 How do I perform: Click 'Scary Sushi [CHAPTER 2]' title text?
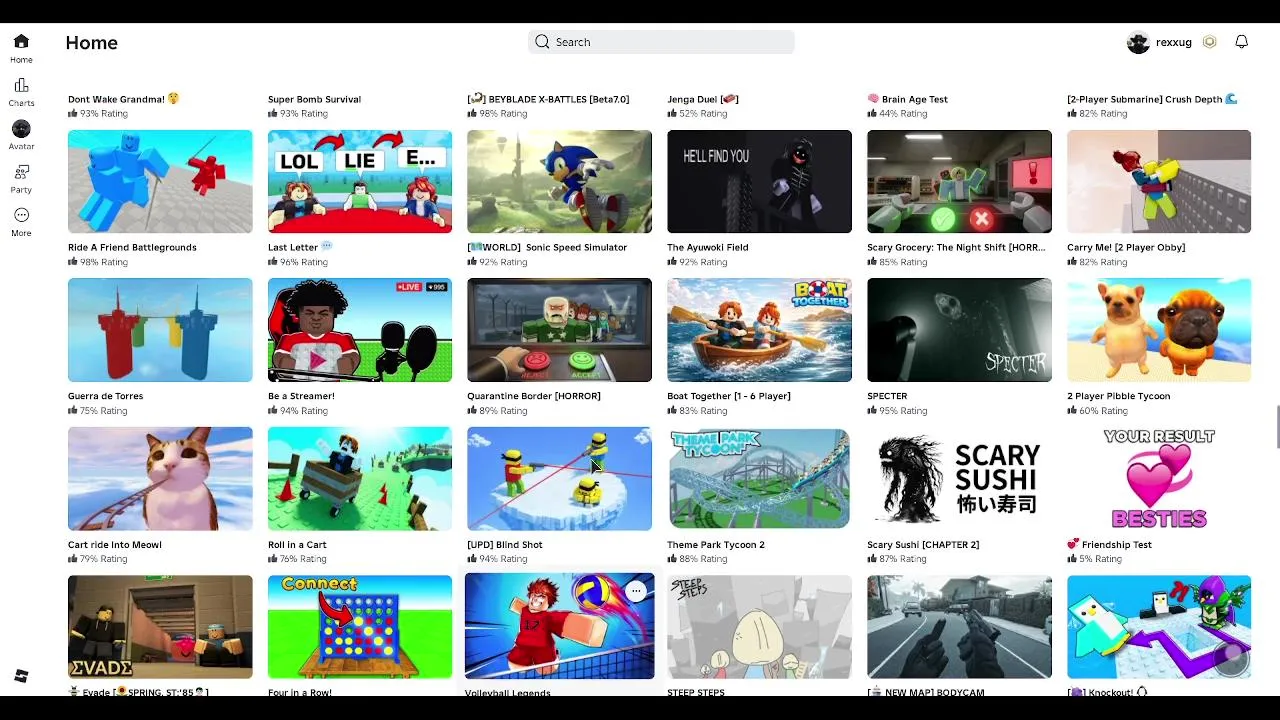(923, 545)
